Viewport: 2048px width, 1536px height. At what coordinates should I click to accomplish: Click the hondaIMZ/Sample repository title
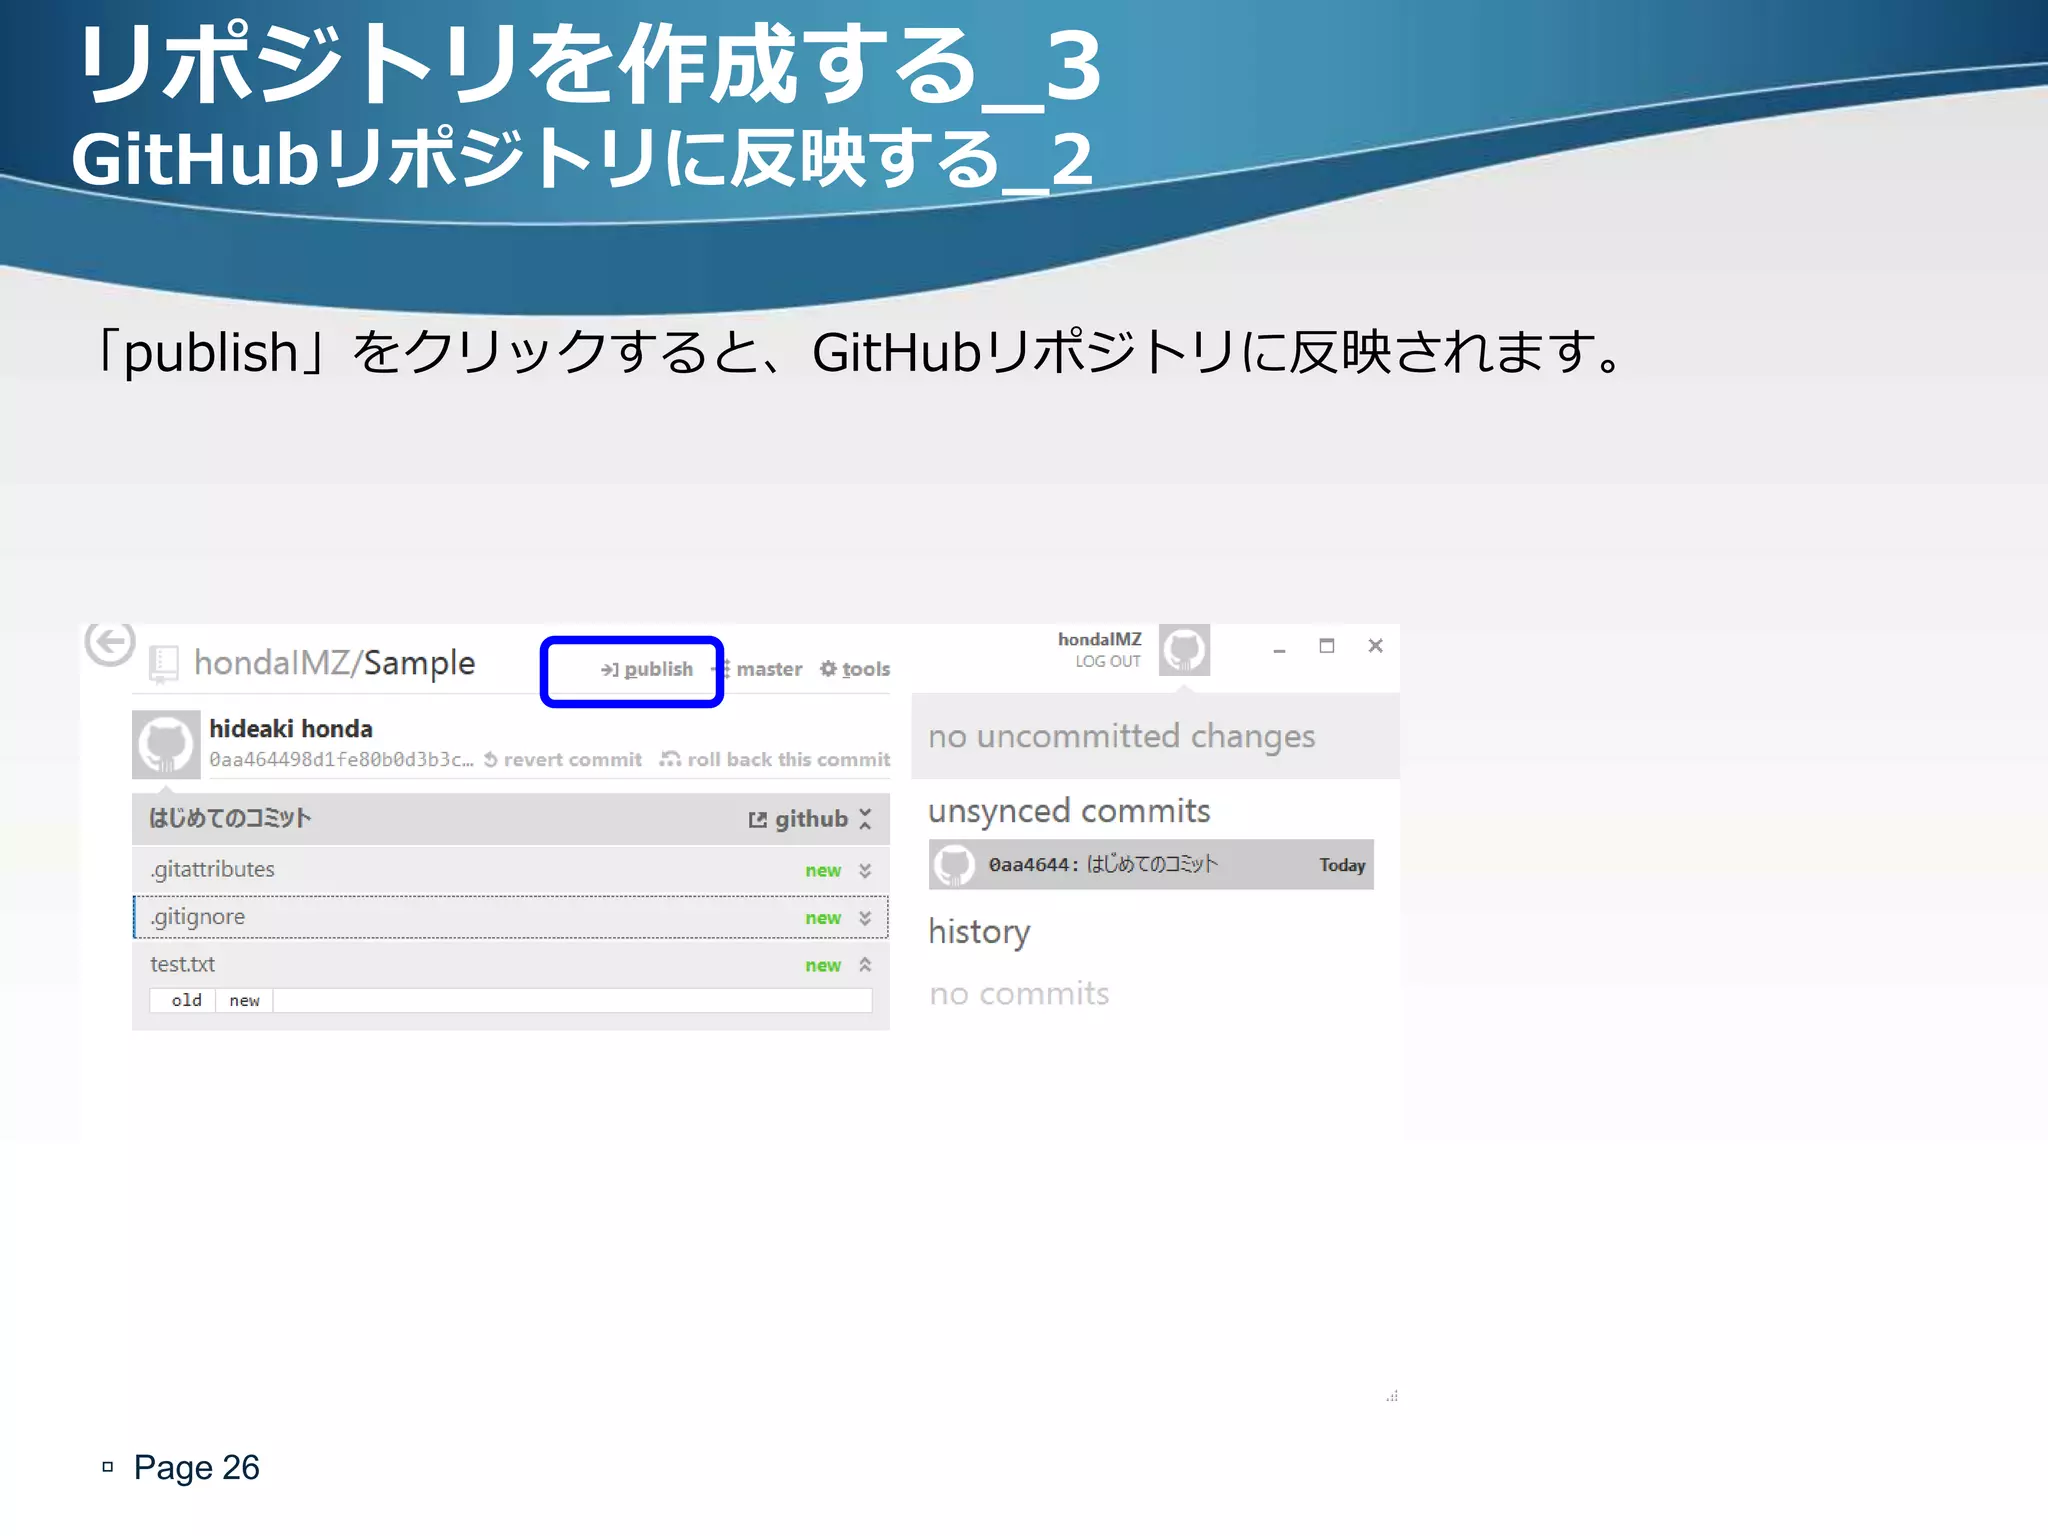click(x=334, y=663)
